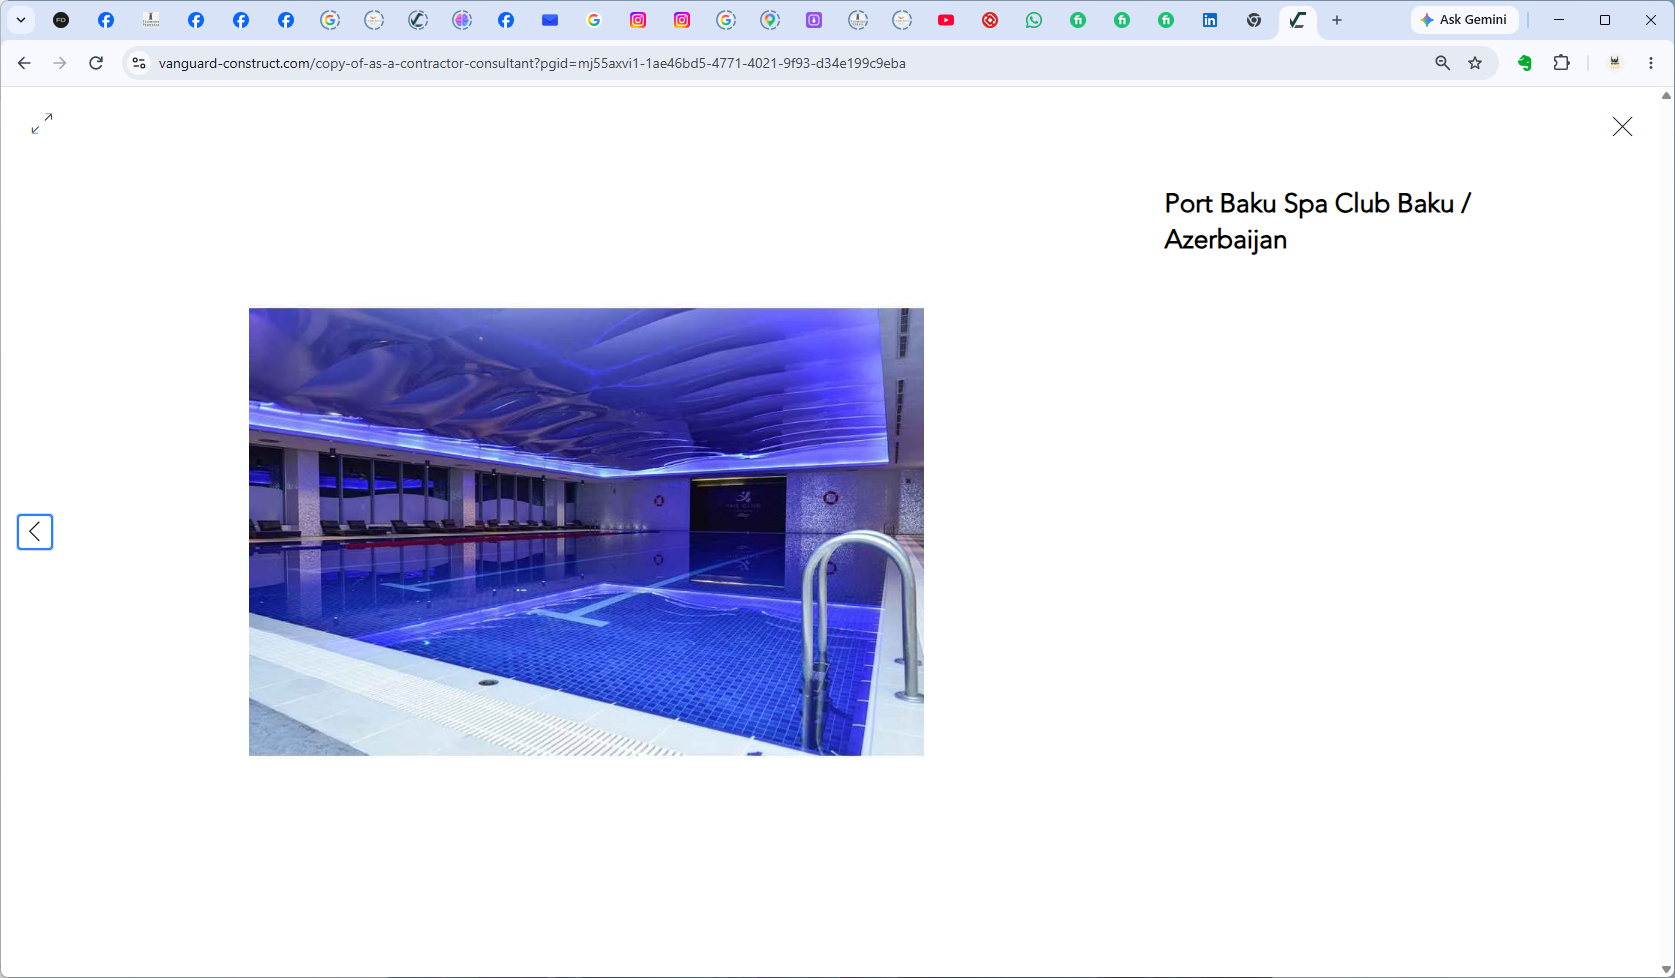Bookmark this page with the star

tap(1475, 63)
